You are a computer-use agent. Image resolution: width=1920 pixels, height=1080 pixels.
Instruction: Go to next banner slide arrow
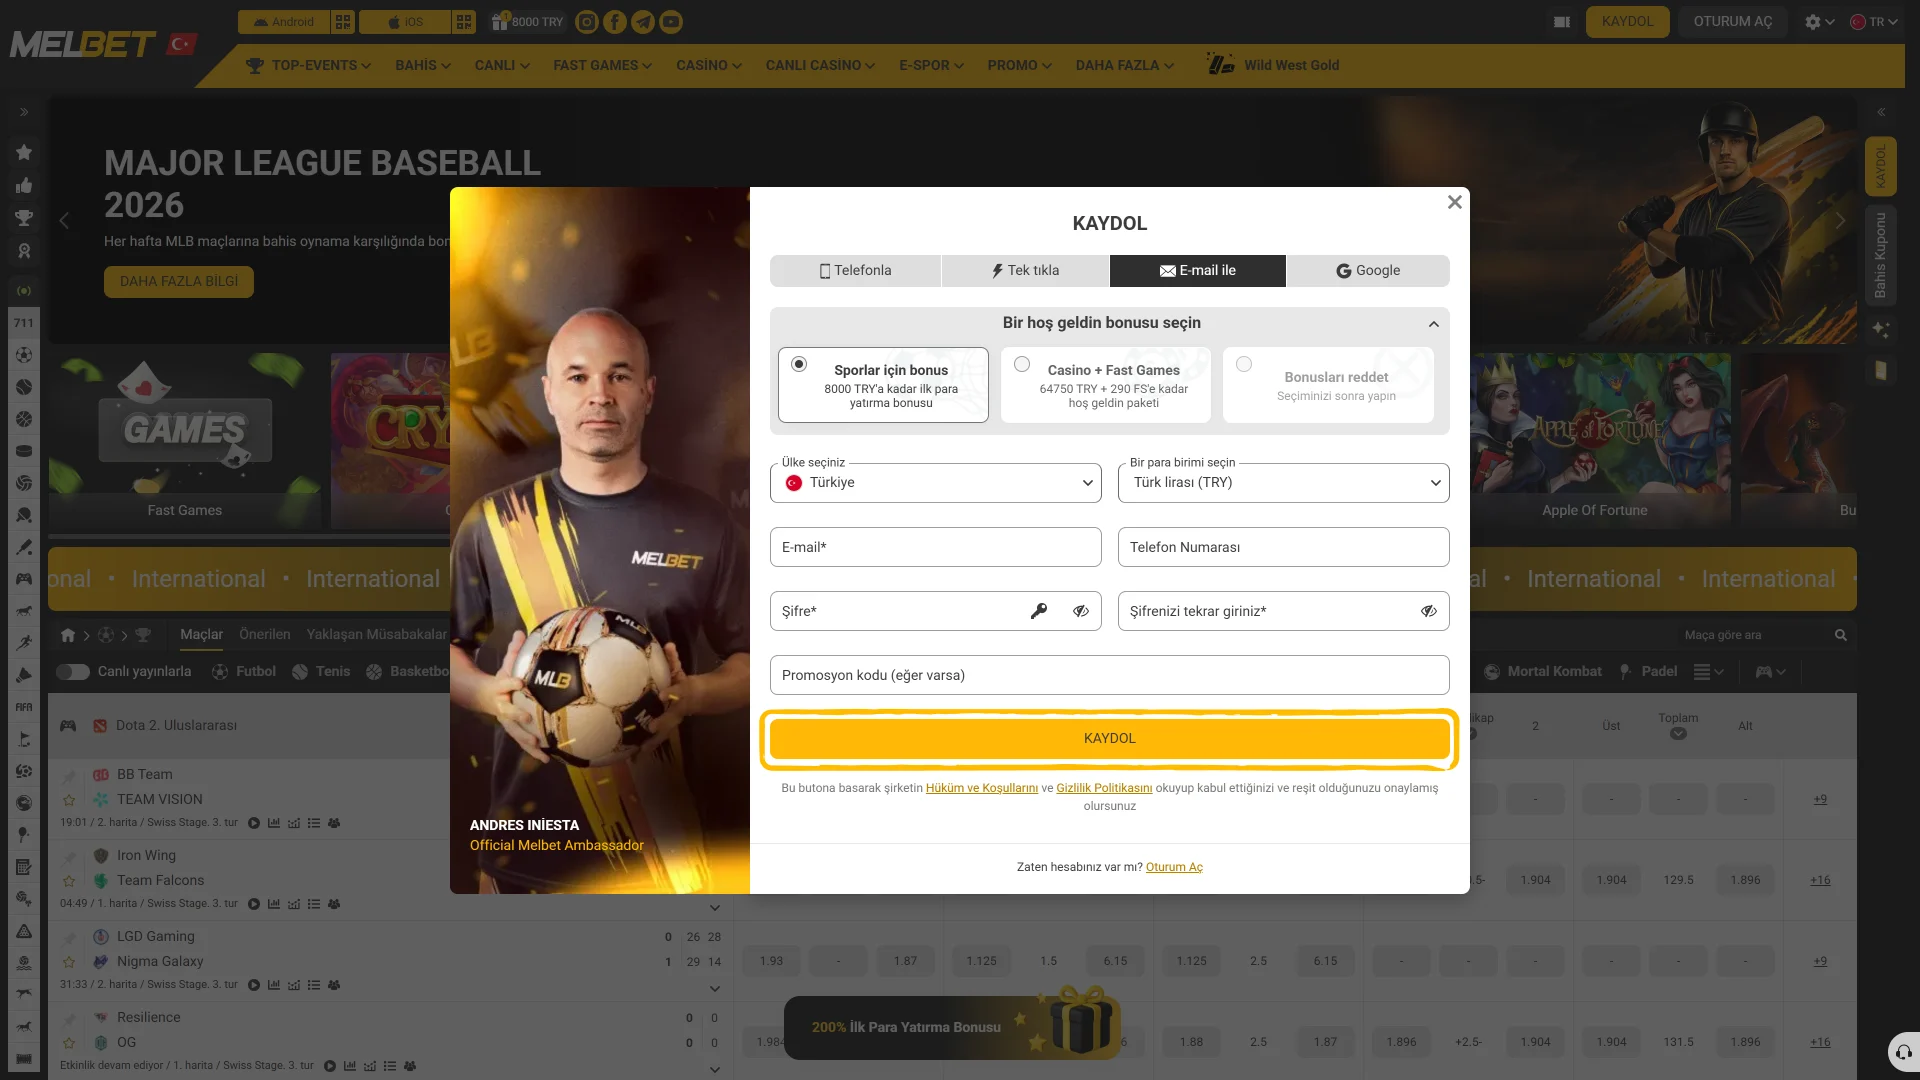pos(1840,220)
